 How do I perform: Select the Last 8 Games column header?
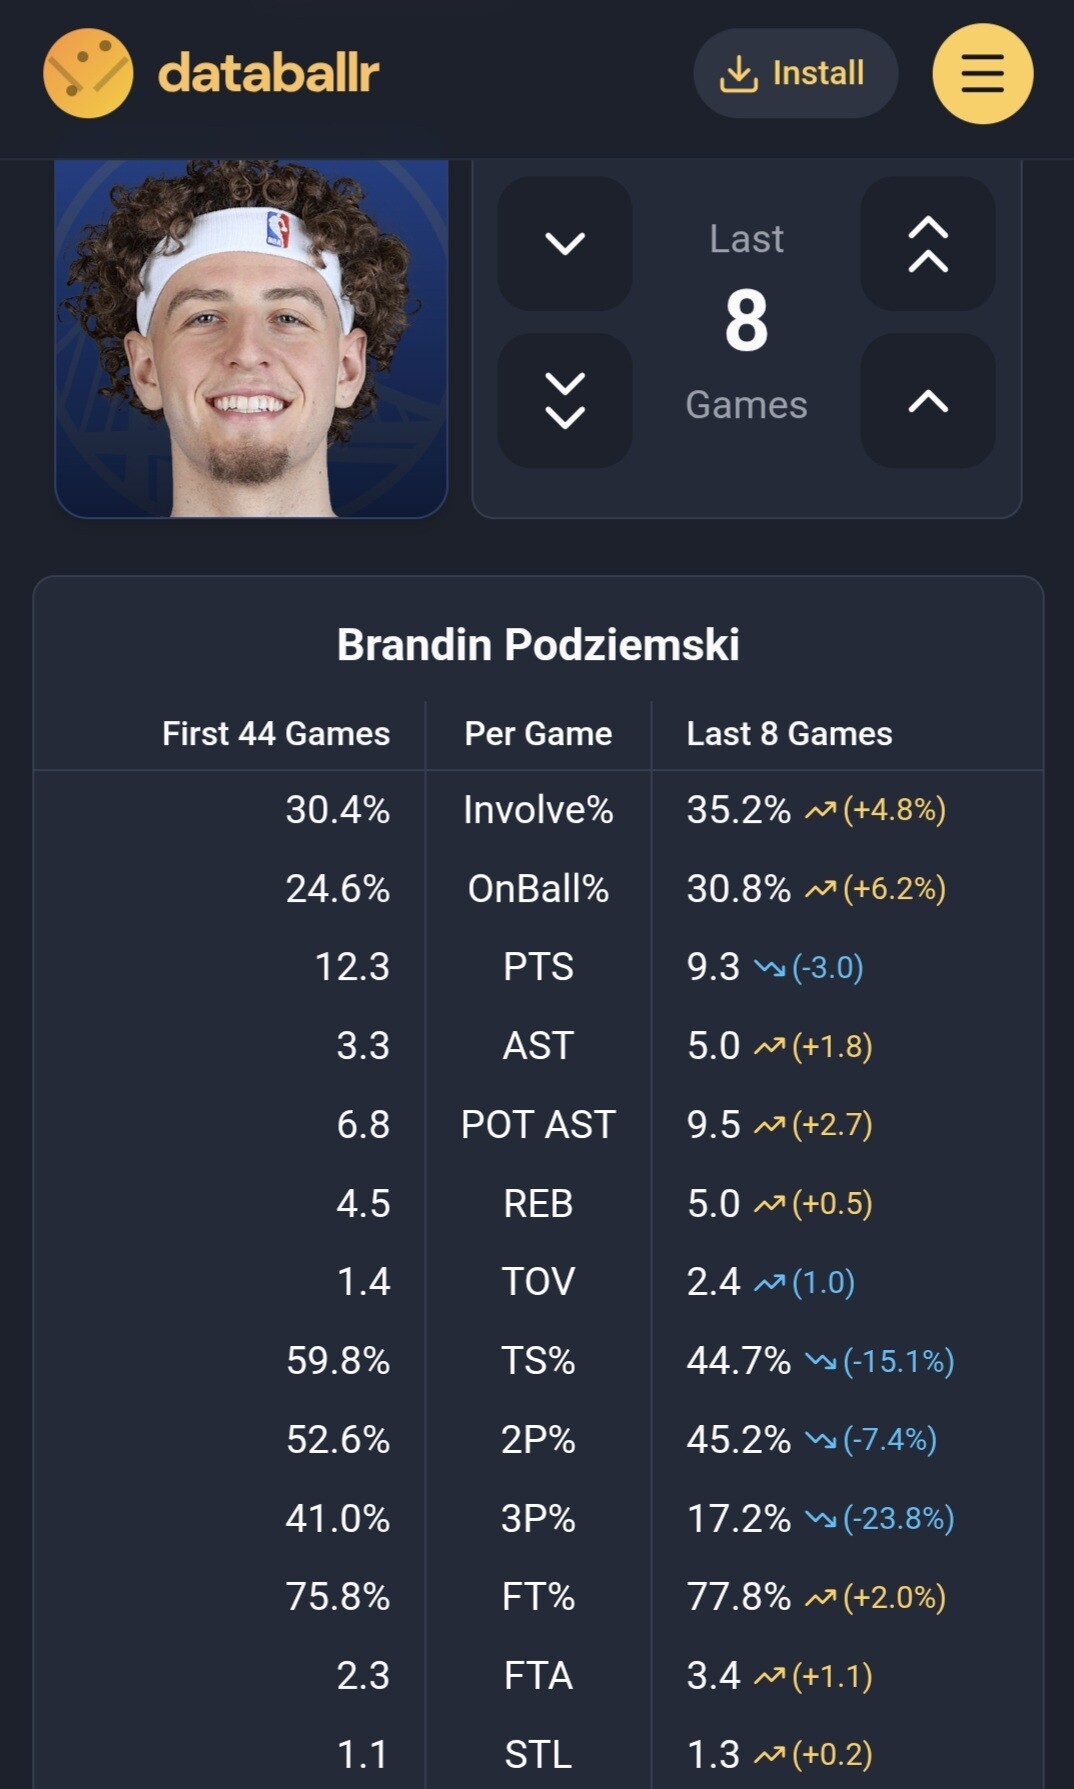click(x=789, y=734)
